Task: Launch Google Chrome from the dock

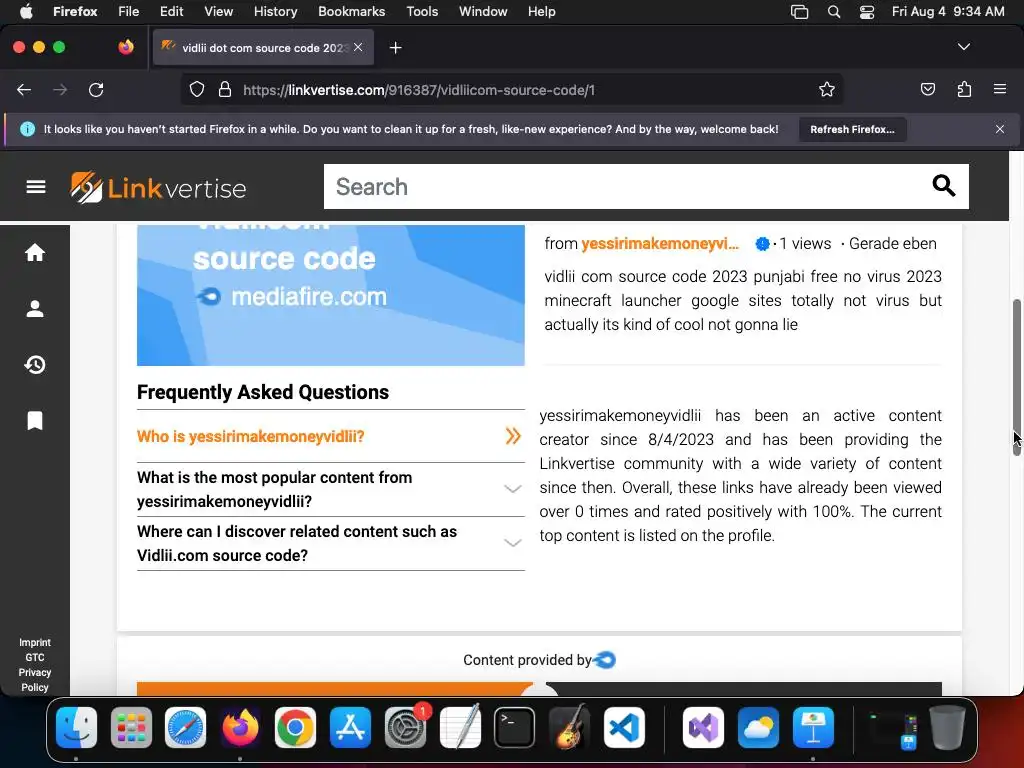Action: tap(295, 728)
